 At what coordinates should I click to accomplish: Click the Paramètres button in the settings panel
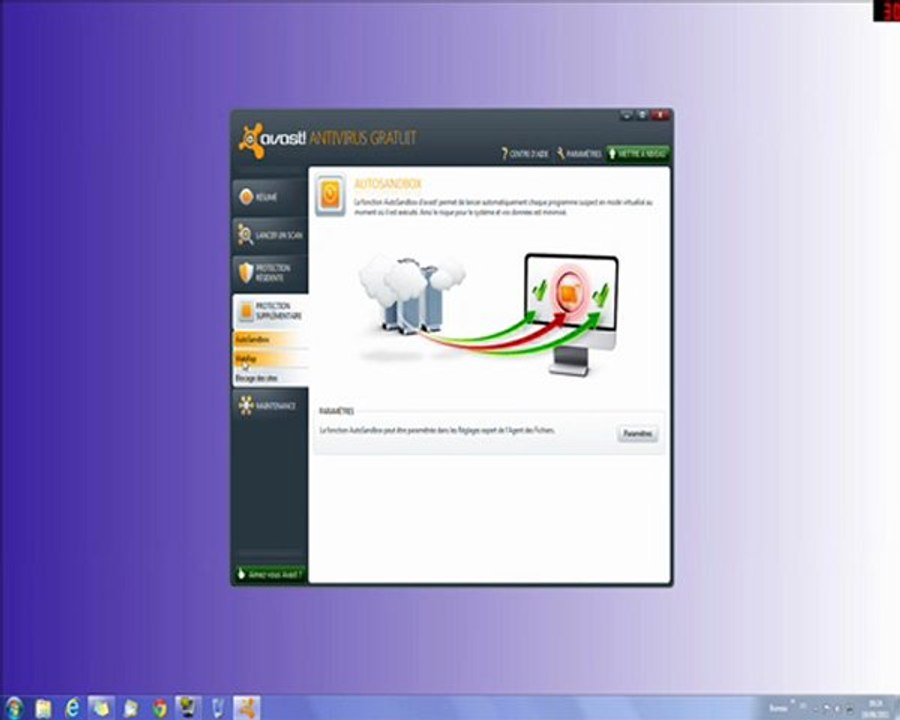point(638,433)
